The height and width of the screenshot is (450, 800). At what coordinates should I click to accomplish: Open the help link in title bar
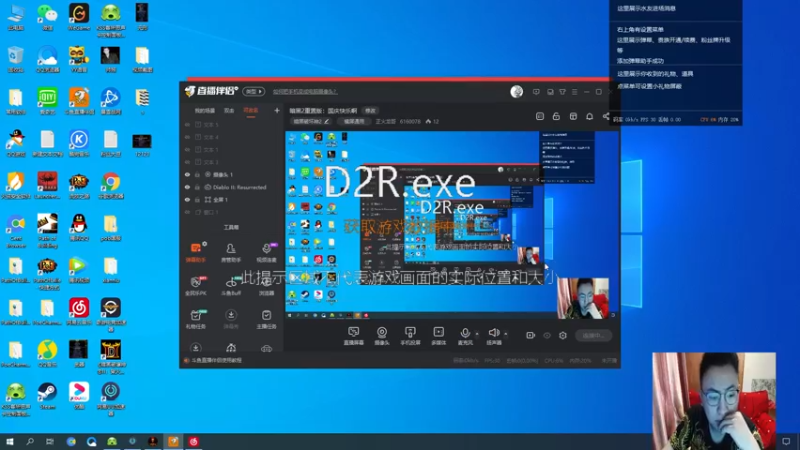(305, 92)
